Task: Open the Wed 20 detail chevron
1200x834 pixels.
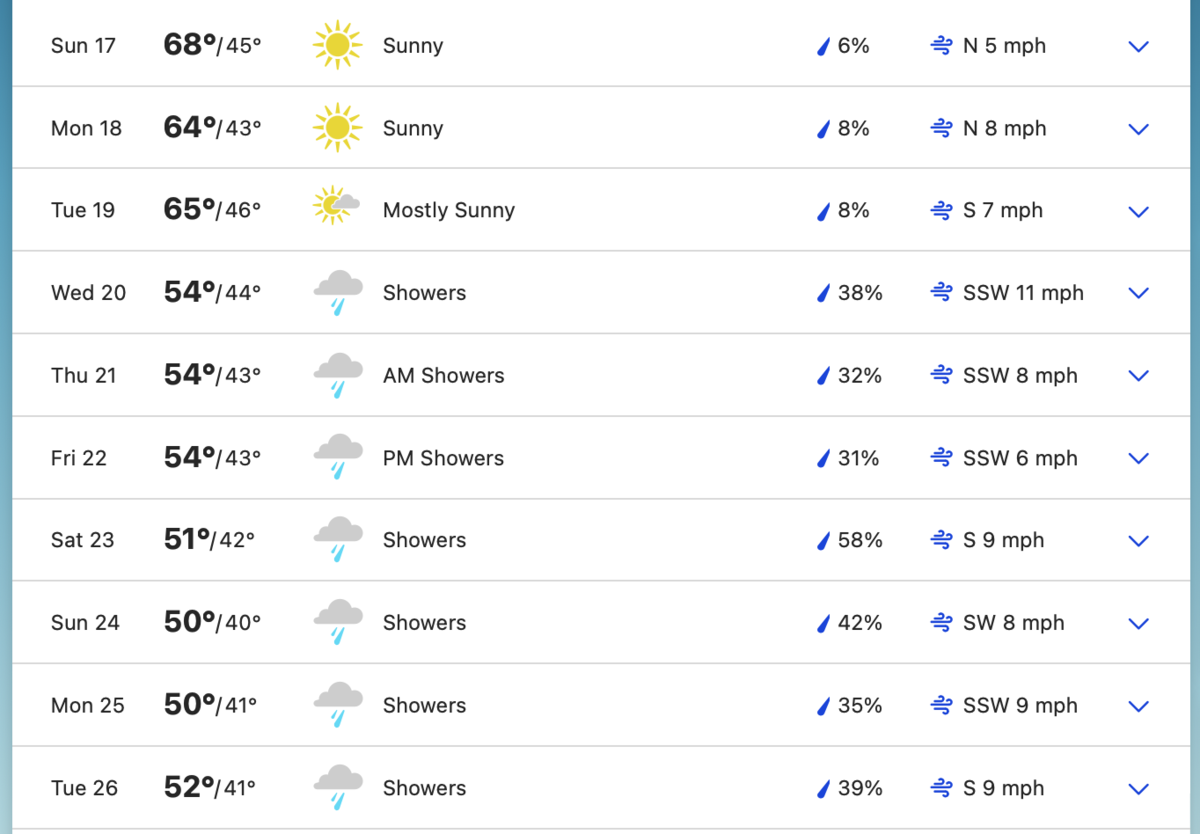Action: coord(1138,293)
